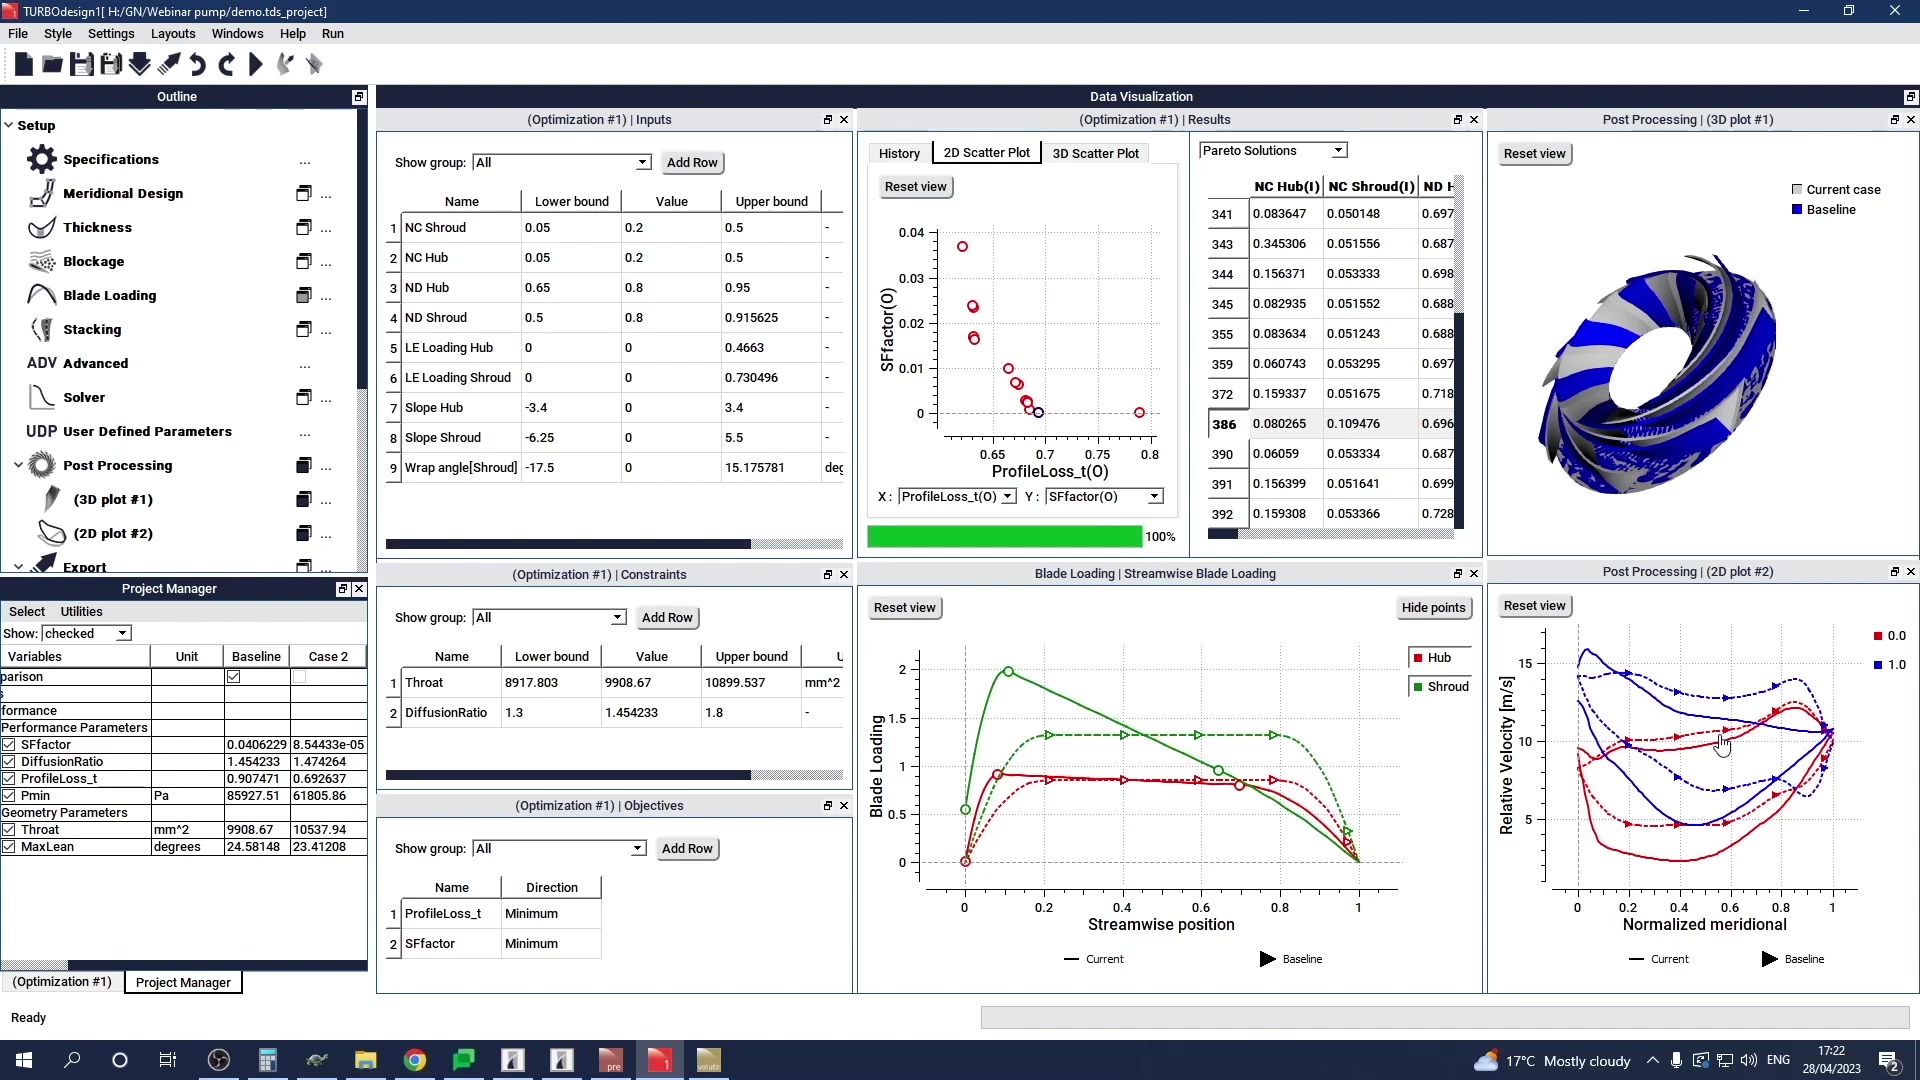Click the green optimization progress bar
This screenshot has height=1080, width=1920.
(x=1004, y=537)
